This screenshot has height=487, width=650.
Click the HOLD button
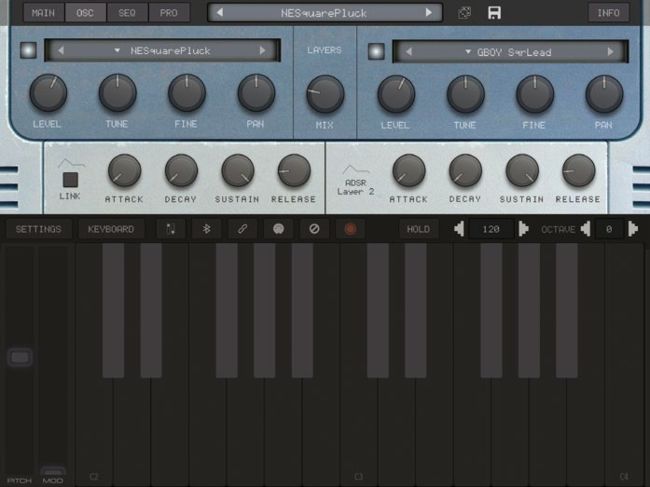pos(418,229)
